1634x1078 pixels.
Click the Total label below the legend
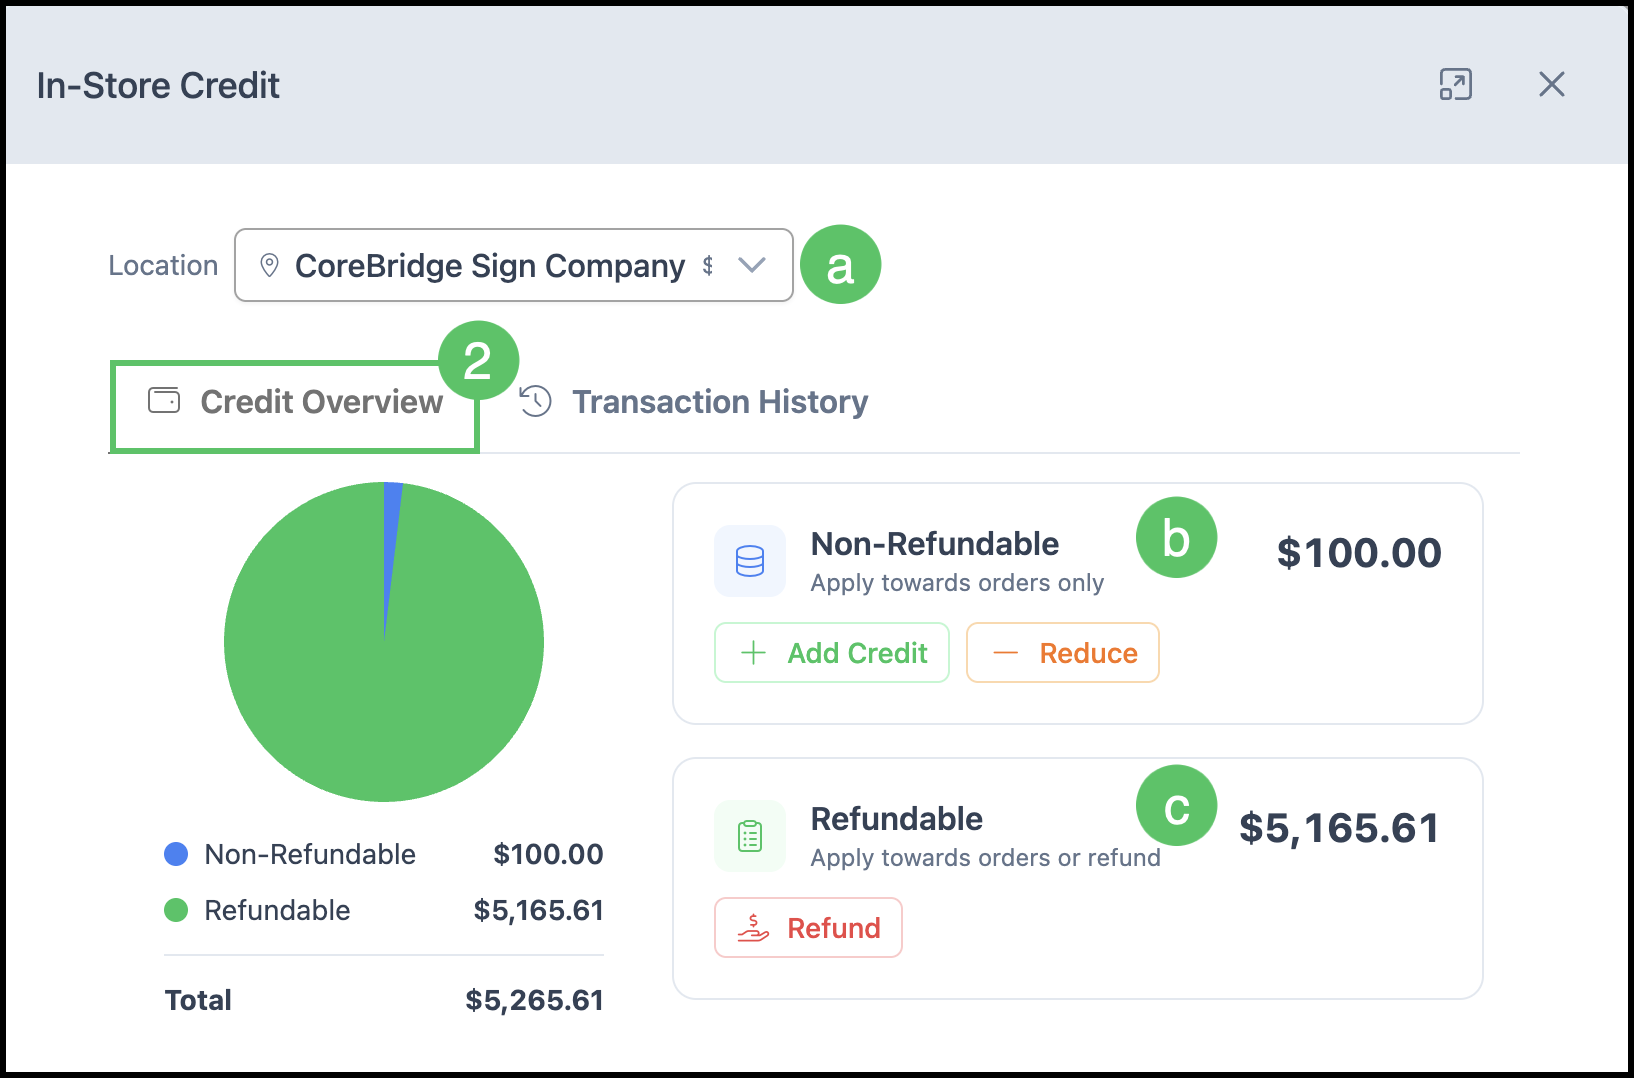click(198, 1000)
